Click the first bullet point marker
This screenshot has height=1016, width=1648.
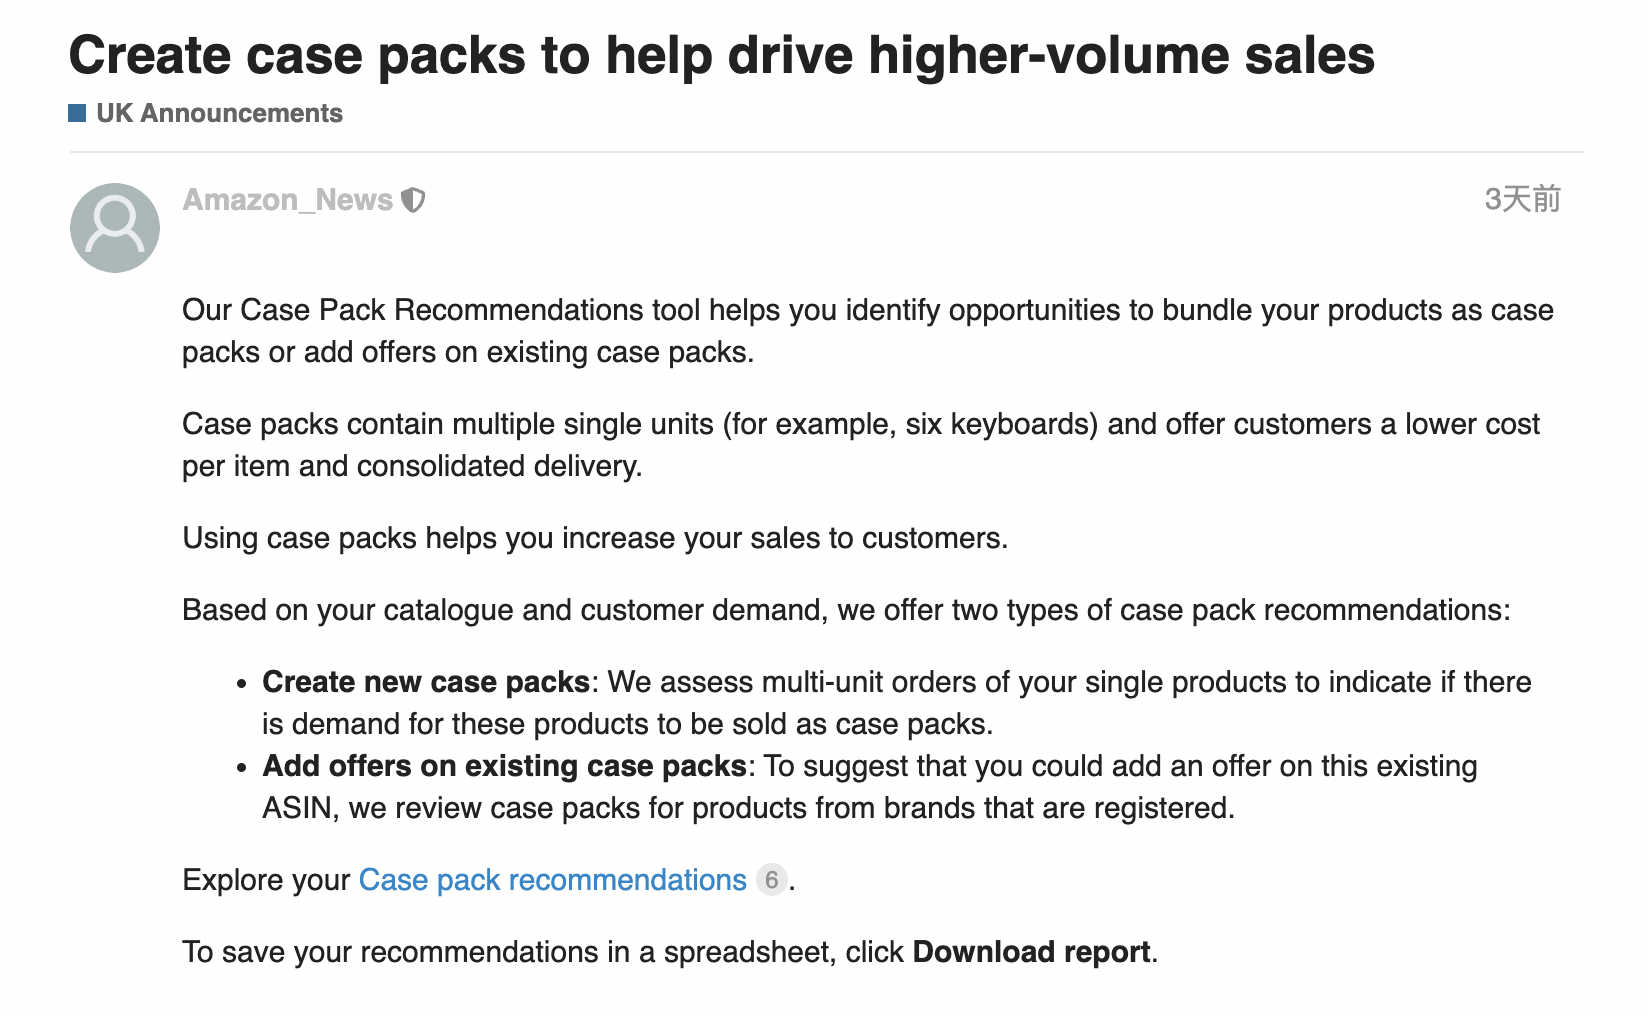pos(241,684)
